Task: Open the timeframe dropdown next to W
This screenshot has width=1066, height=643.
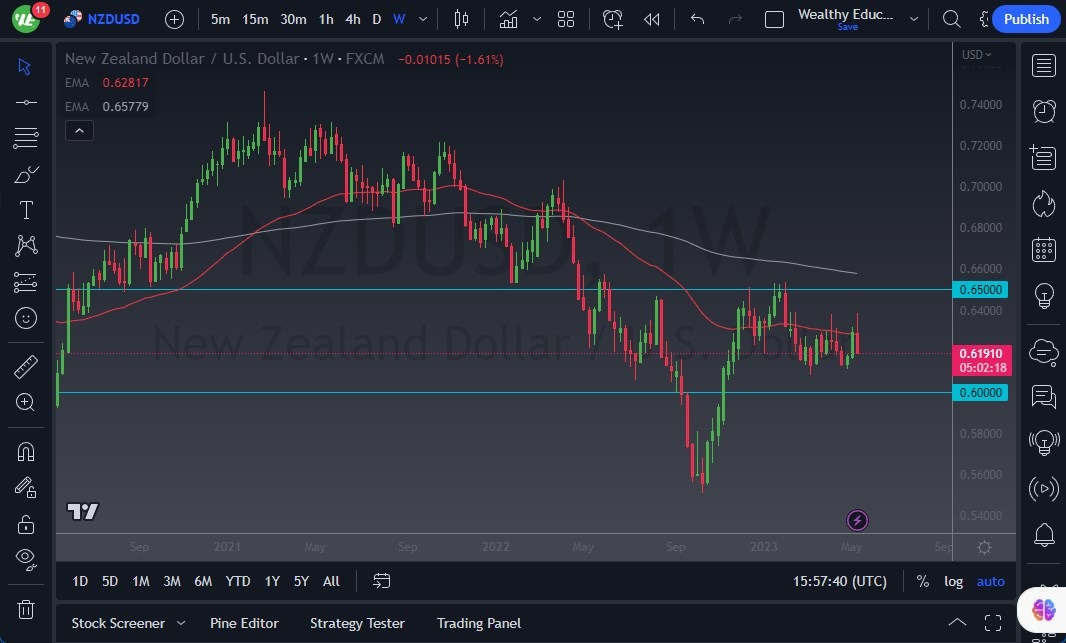Action: point(421,18)
